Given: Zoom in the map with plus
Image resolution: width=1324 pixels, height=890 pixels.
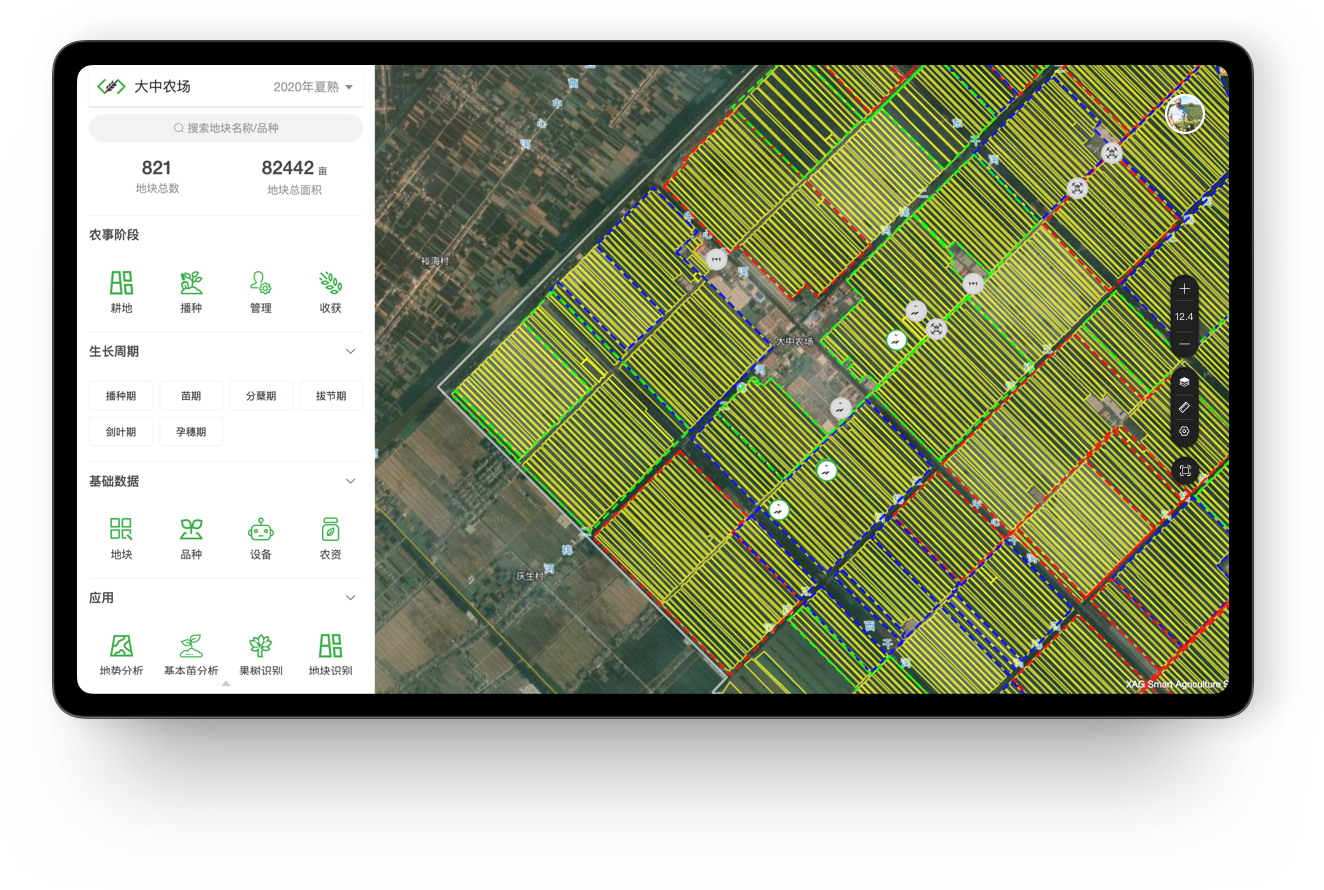Looking at the screenshot, I should (1184, 289).
